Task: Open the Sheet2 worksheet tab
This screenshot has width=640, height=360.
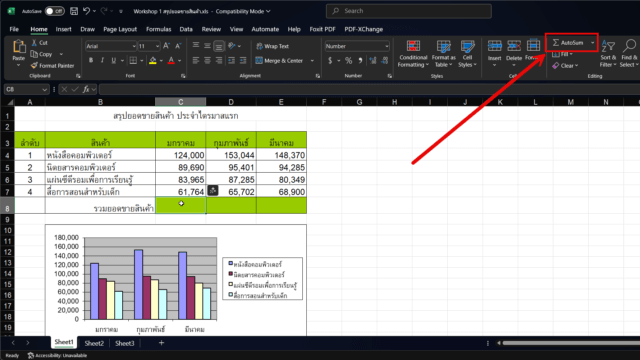Action: click(94, 343)
